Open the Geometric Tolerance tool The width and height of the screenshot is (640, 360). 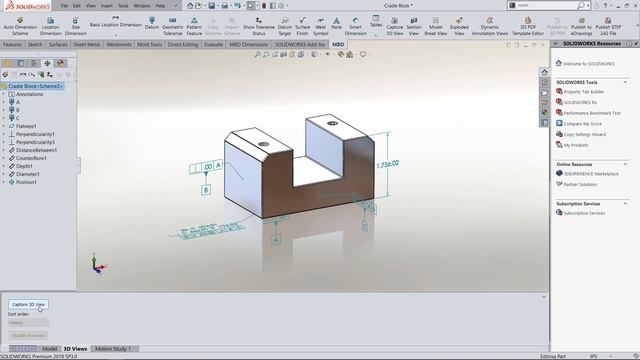tap(173, 26)
